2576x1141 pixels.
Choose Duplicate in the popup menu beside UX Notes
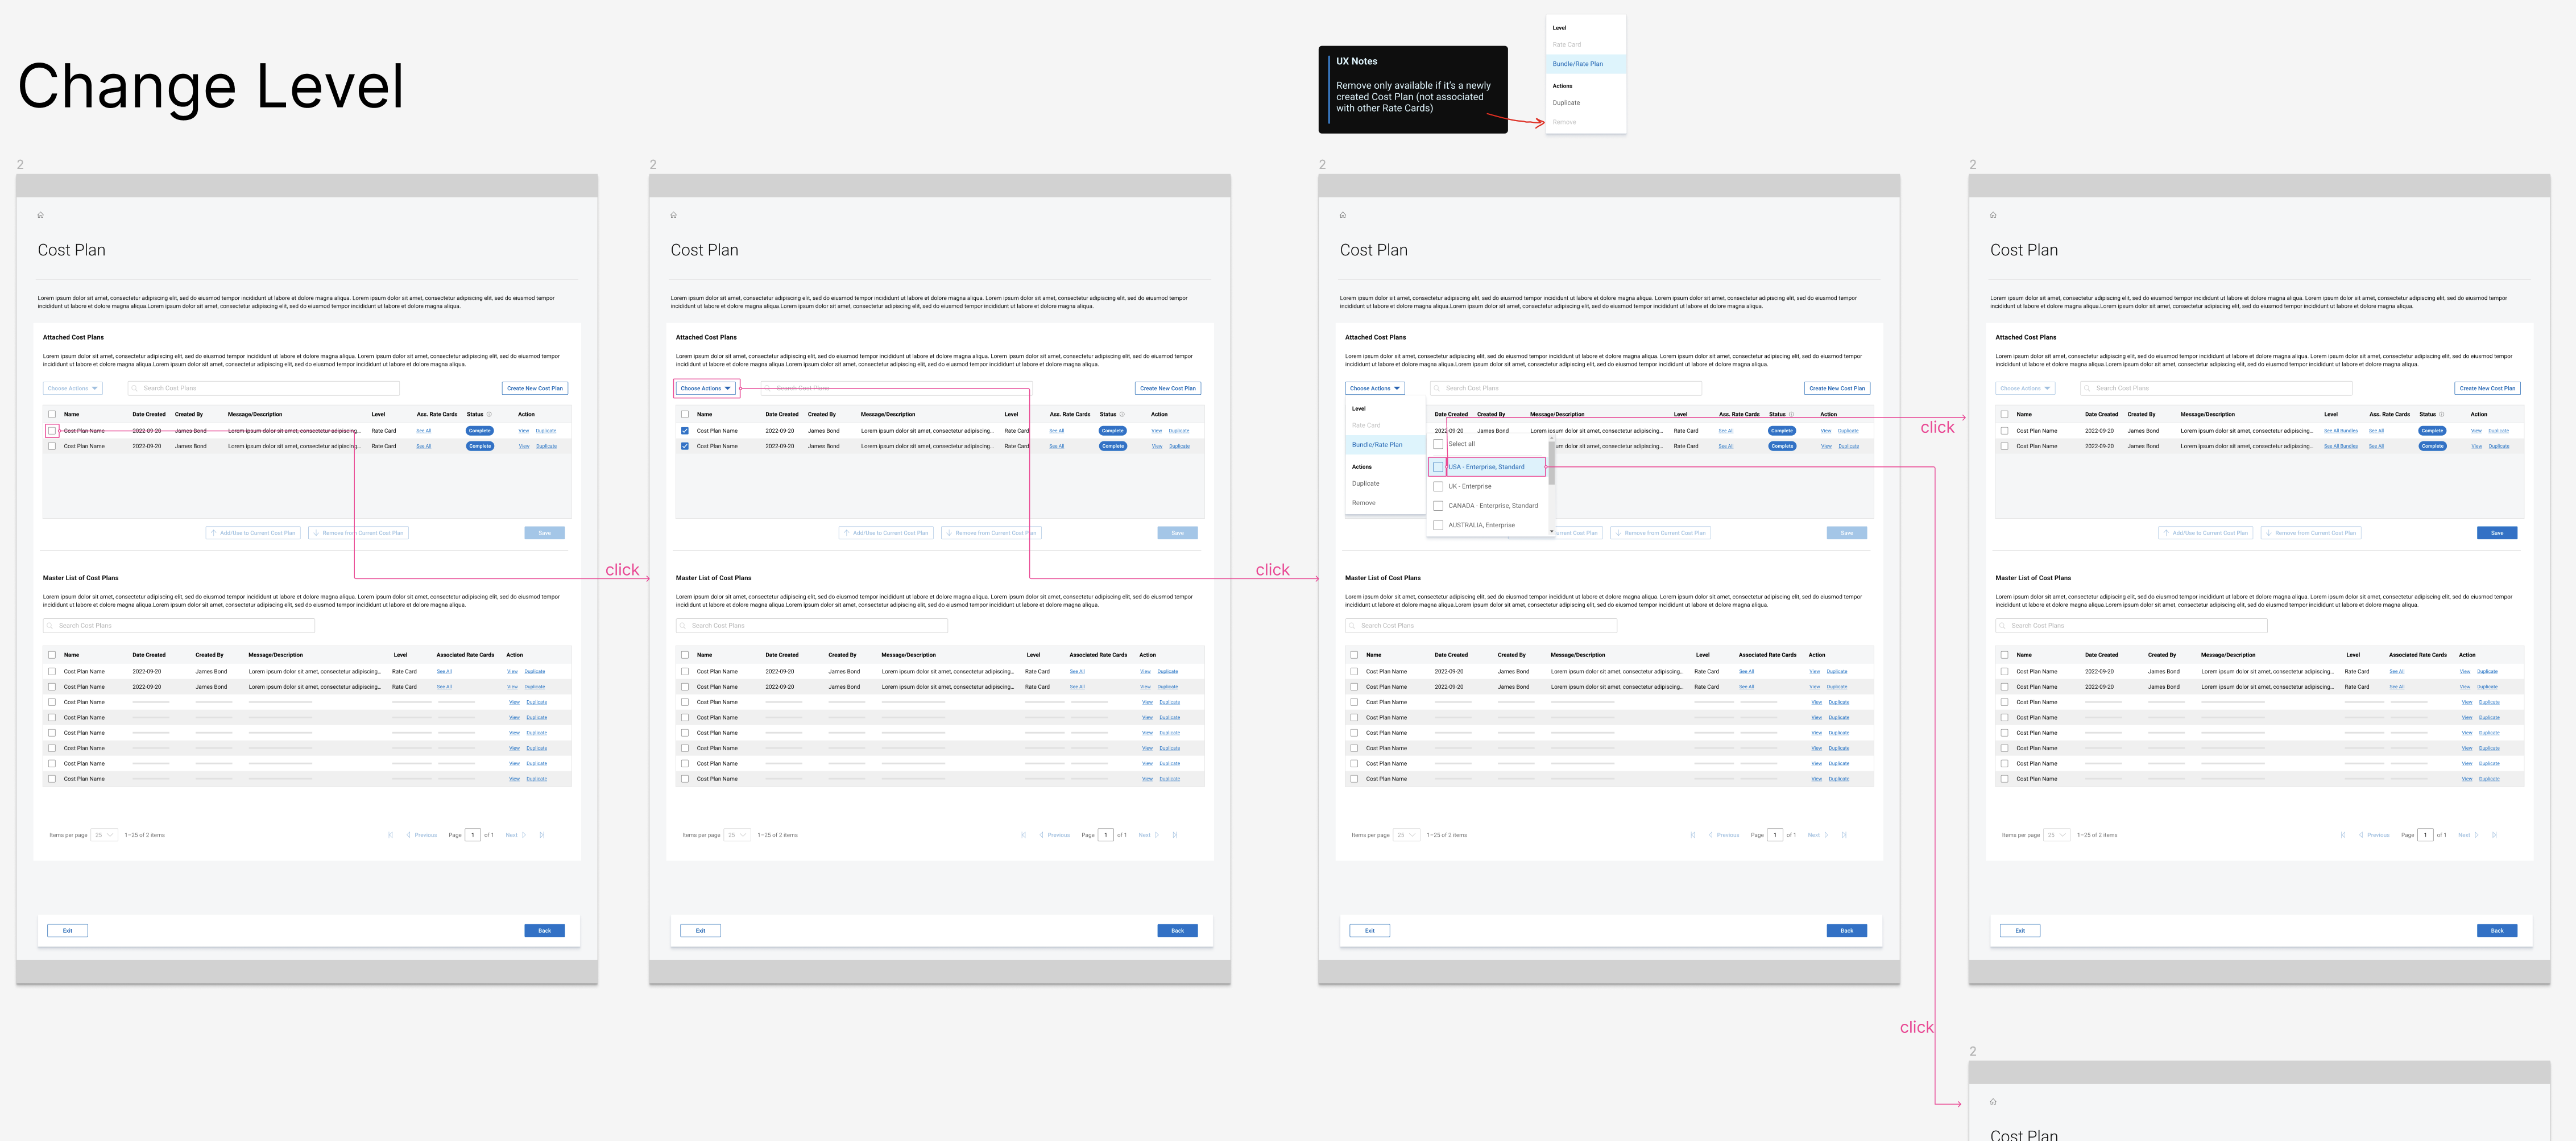[x=1566, y=103]
